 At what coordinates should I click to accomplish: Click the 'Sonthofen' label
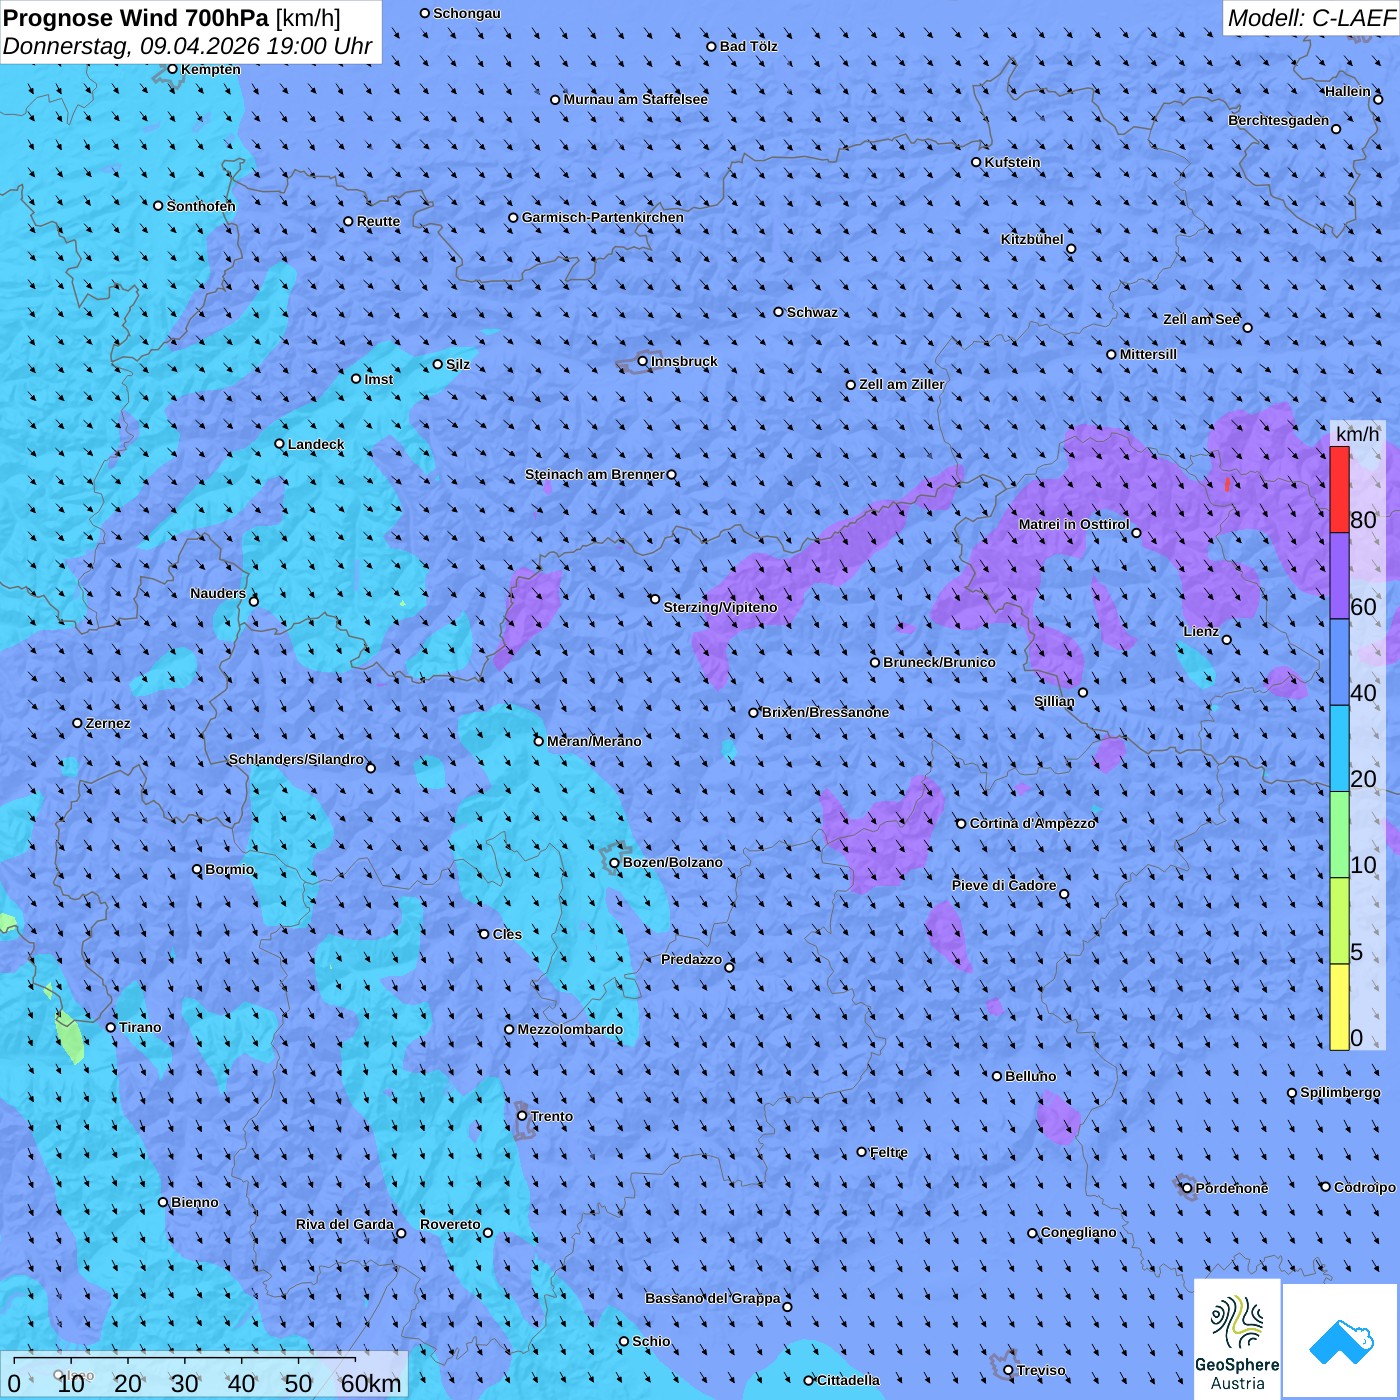pos(201,206)
